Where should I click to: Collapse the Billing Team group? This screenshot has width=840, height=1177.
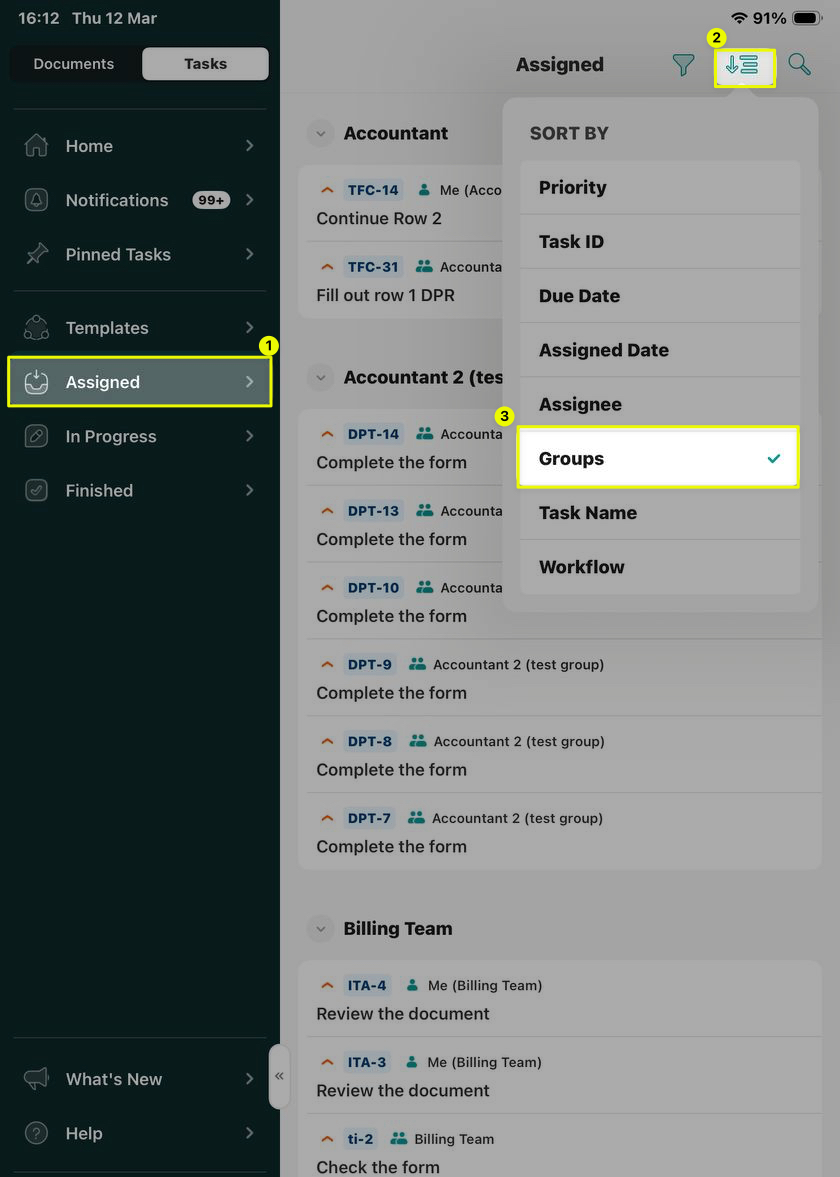(x=320, y=929)
